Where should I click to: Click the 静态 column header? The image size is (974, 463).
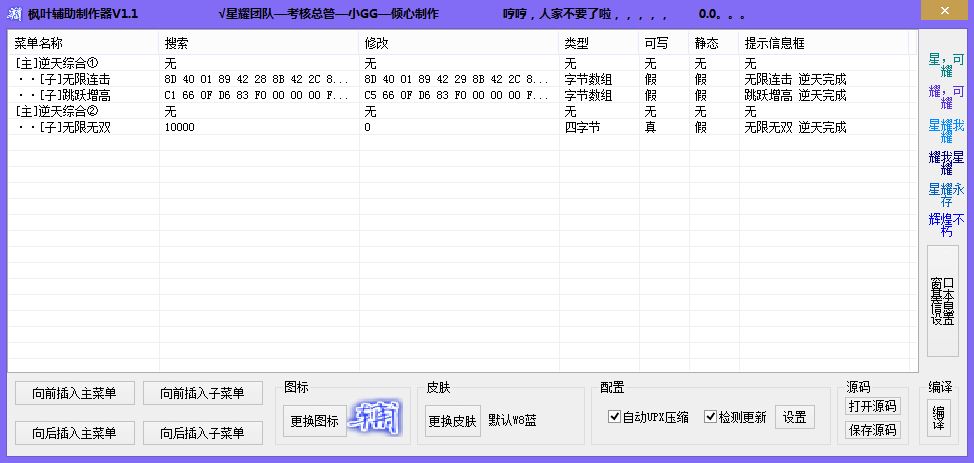tap(714, 43)
